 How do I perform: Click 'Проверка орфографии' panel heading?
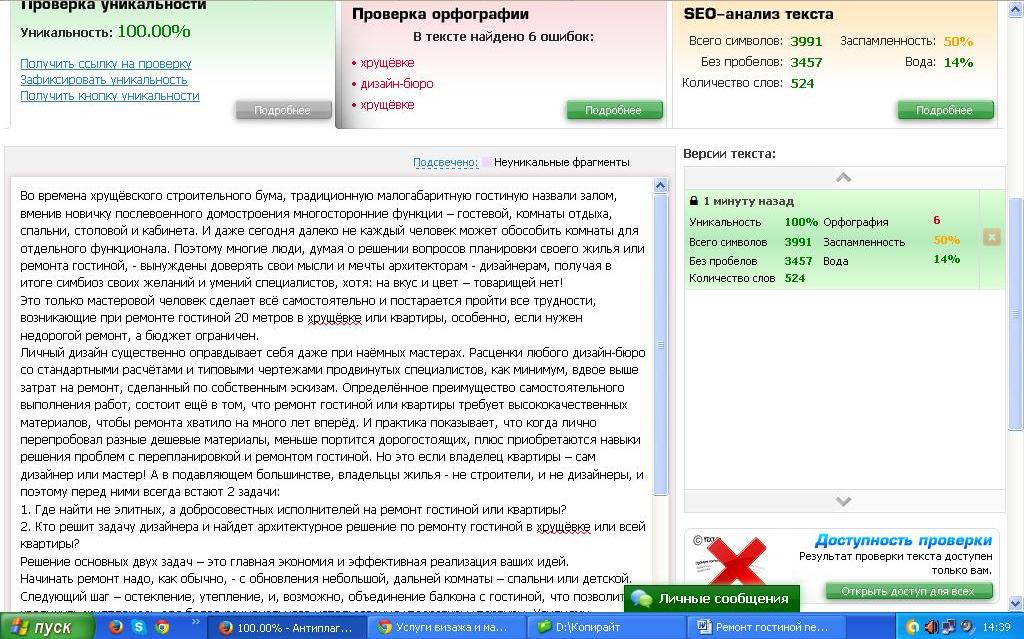440,14
